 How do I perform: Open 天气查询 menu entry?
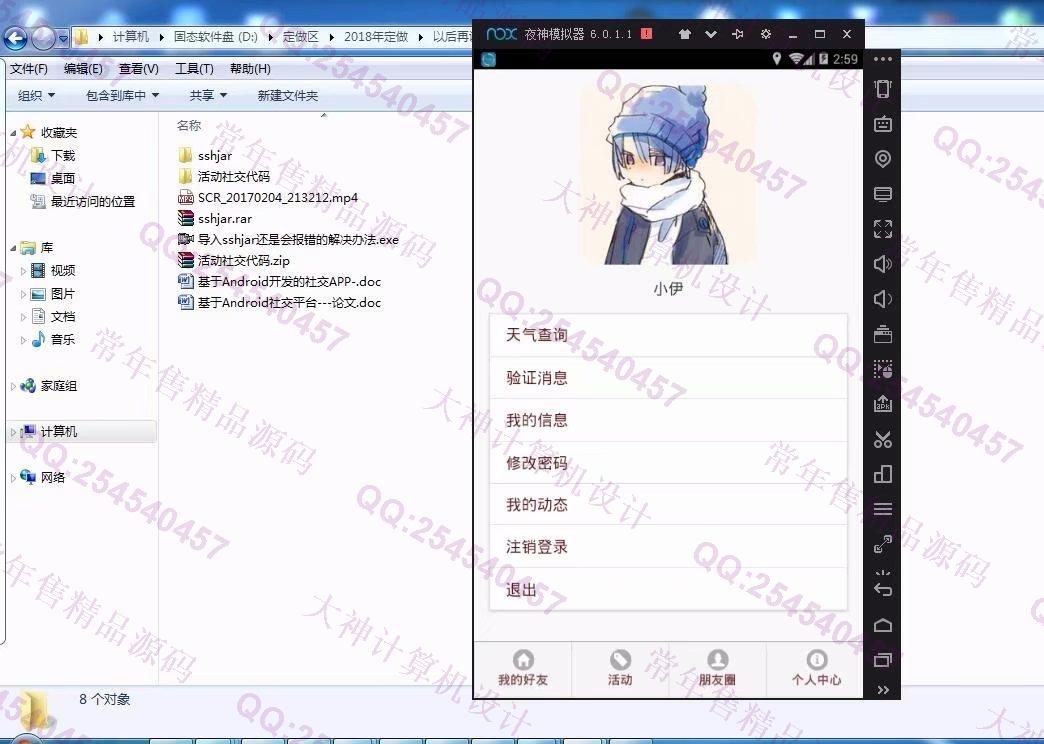[668, 335]
